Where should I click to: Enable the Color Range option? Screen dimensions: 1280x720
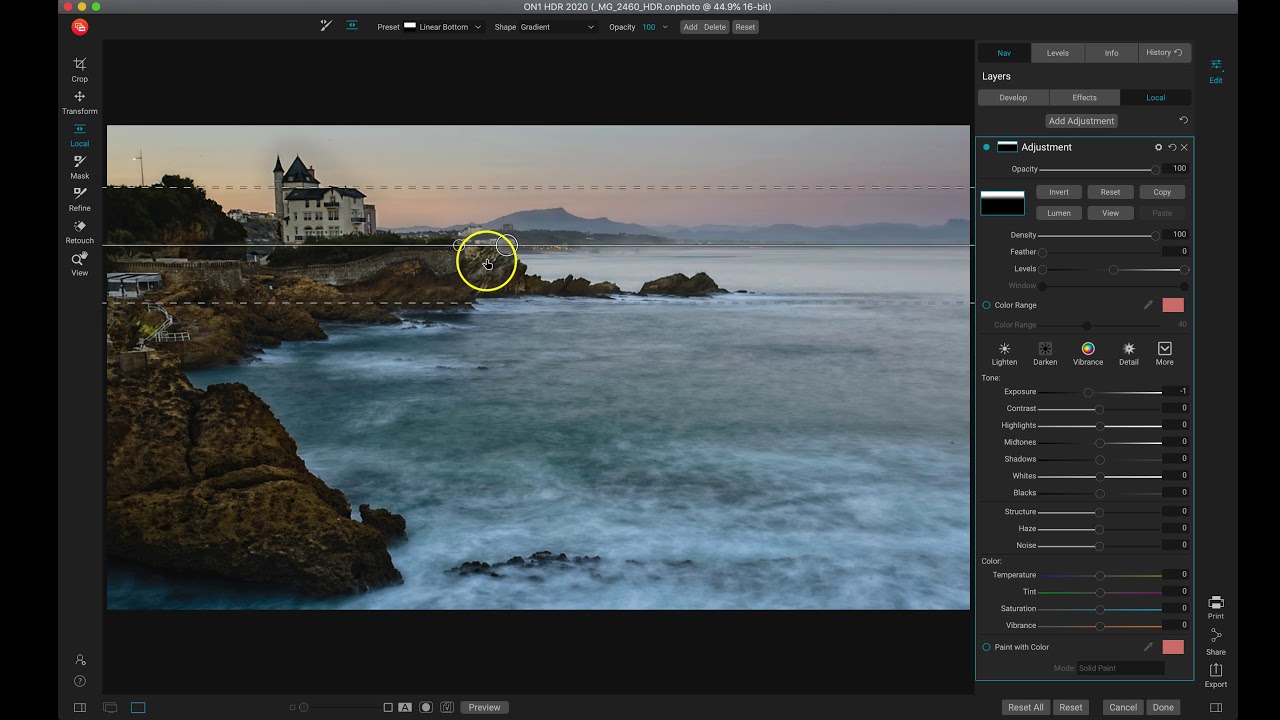coord(986,305)
